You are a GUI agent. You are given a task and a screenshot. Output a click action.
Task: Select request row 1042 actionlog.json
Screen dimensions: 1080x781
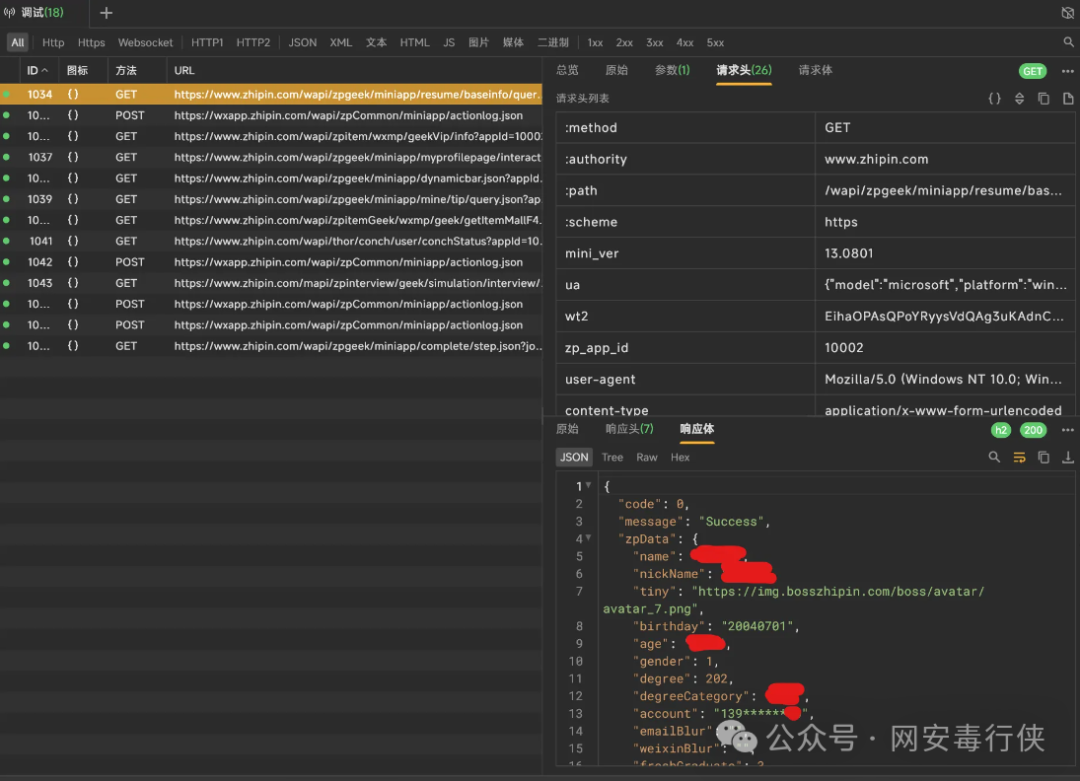point(271,262)
